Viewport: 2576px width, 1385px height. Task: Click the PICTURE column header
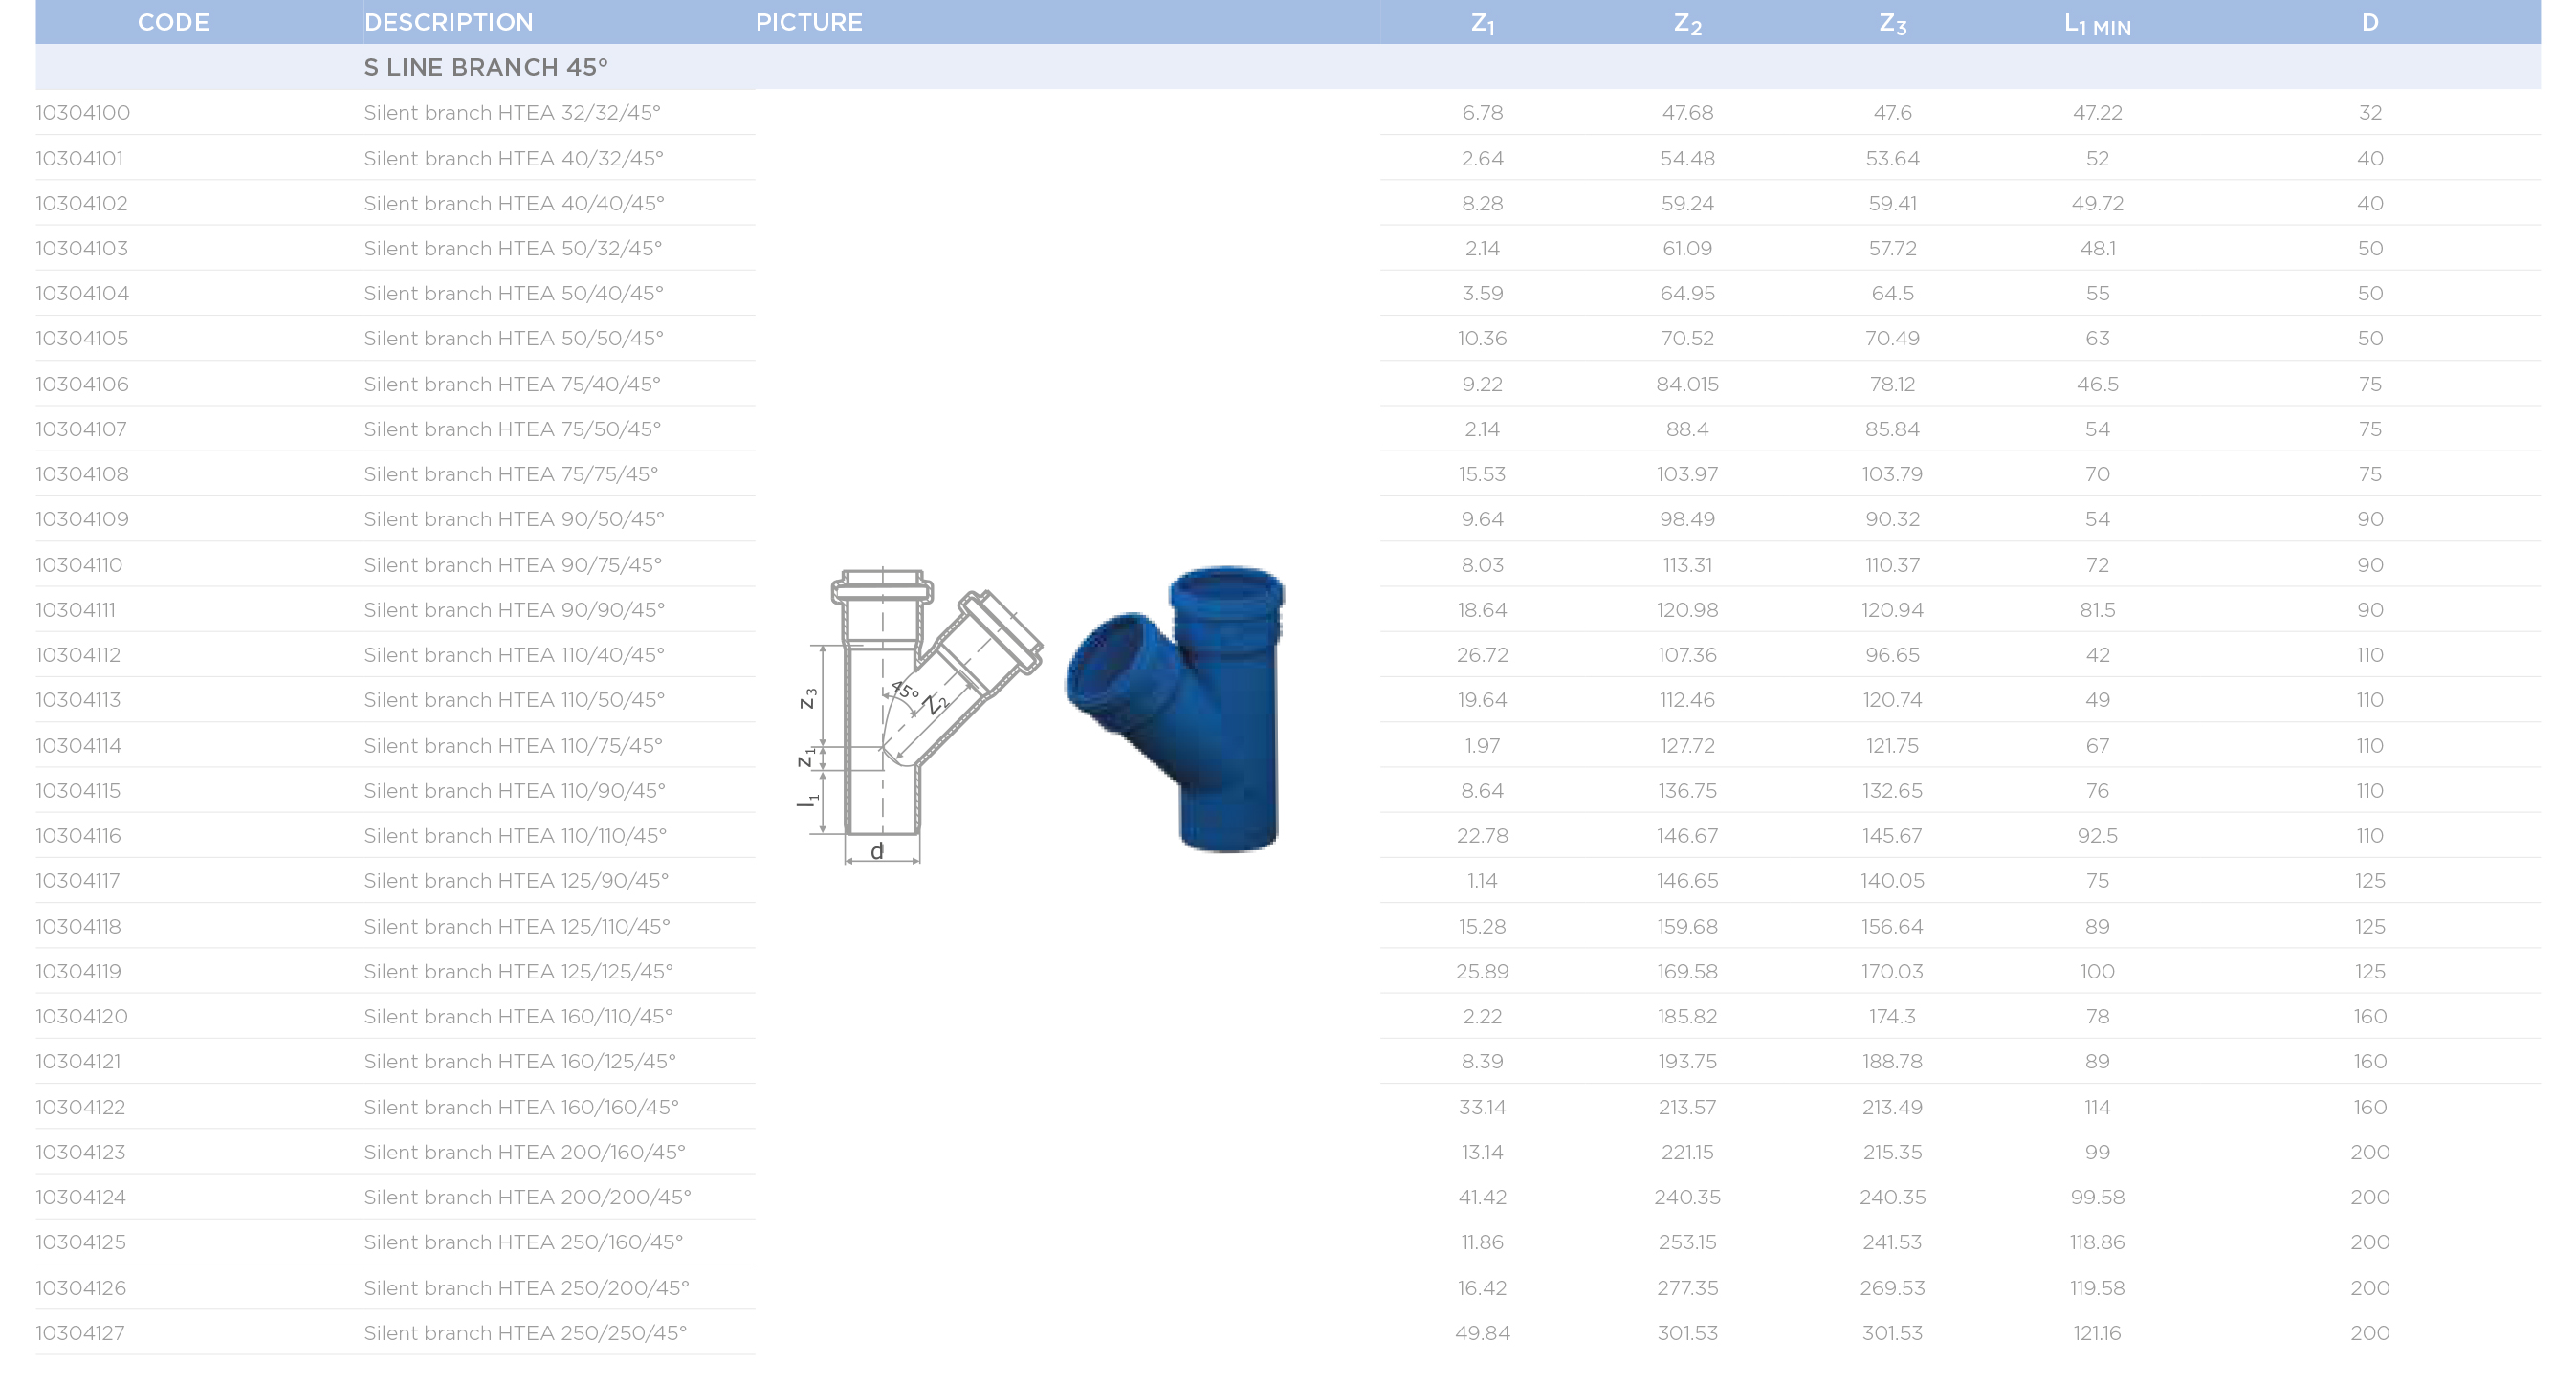[809, 22]
